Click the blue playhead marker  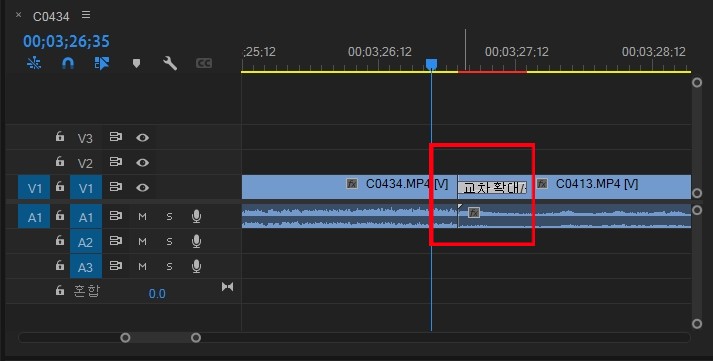(431, 64)
